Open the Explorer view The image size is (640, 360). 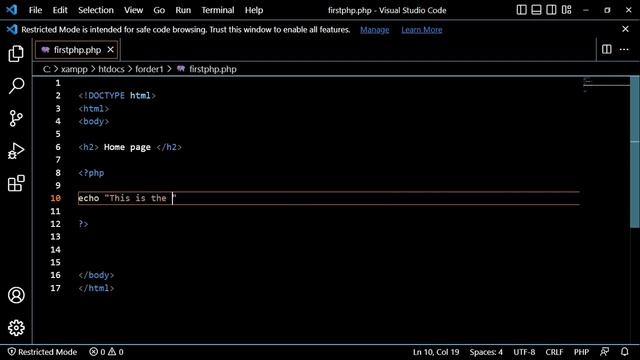(16, 53)
